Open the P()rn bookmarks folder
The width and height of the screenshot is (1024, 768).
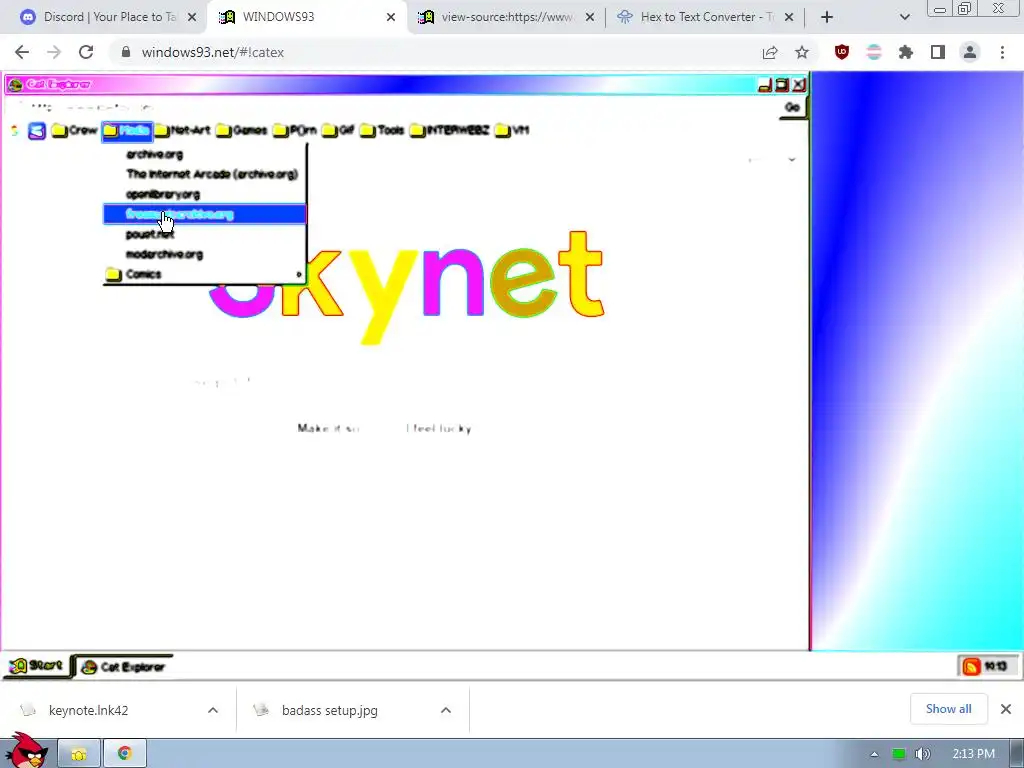[295, 131]
